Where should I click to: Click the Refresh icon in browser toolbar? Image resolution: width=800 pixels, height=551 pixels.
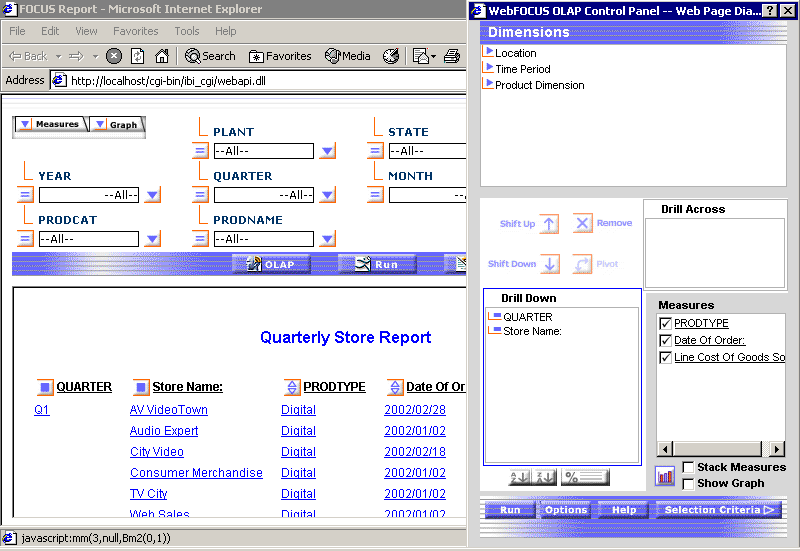tap(138, 56)
